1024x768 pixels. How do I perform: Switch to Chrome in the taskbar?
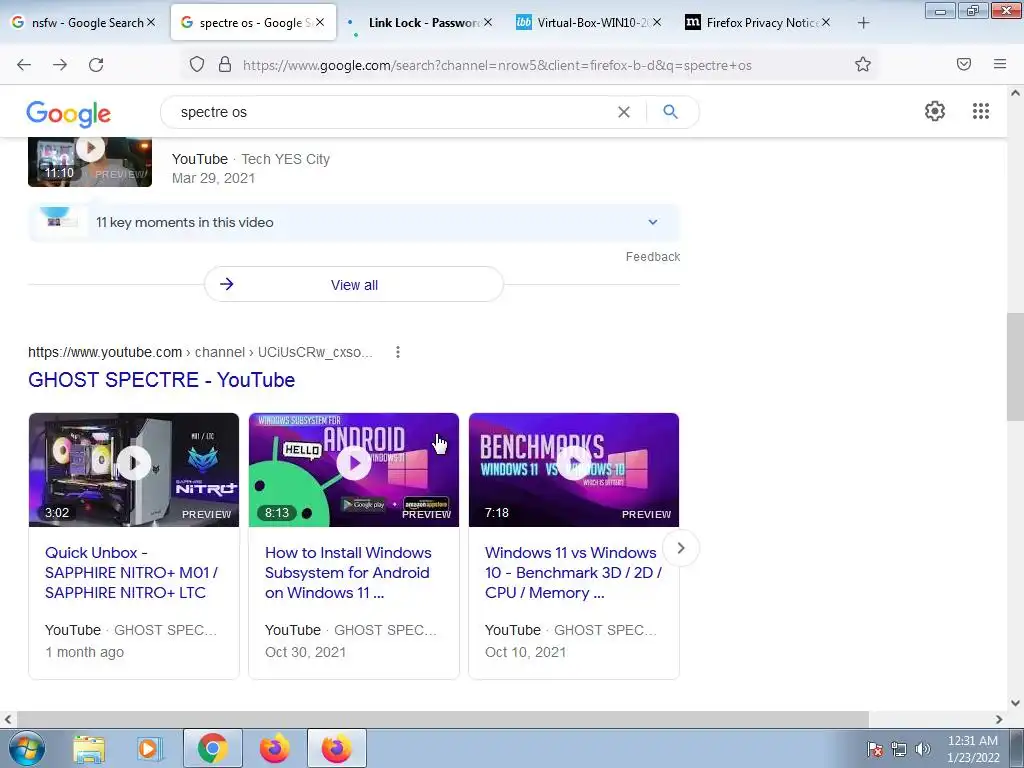click(212, 748)
